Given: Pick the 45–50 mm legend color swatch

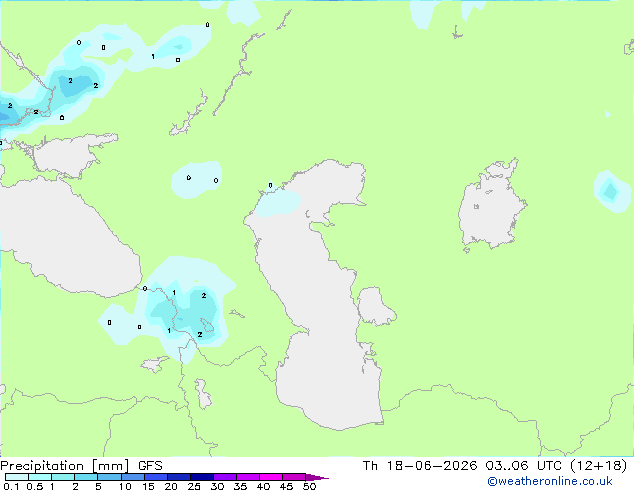Looking at the screenshot, I should tap(294, 477).
